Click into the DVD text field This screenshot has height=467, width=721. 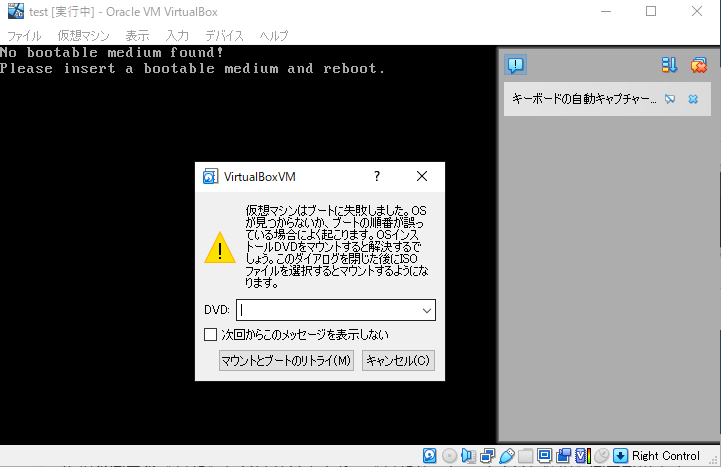pos(328,310)
